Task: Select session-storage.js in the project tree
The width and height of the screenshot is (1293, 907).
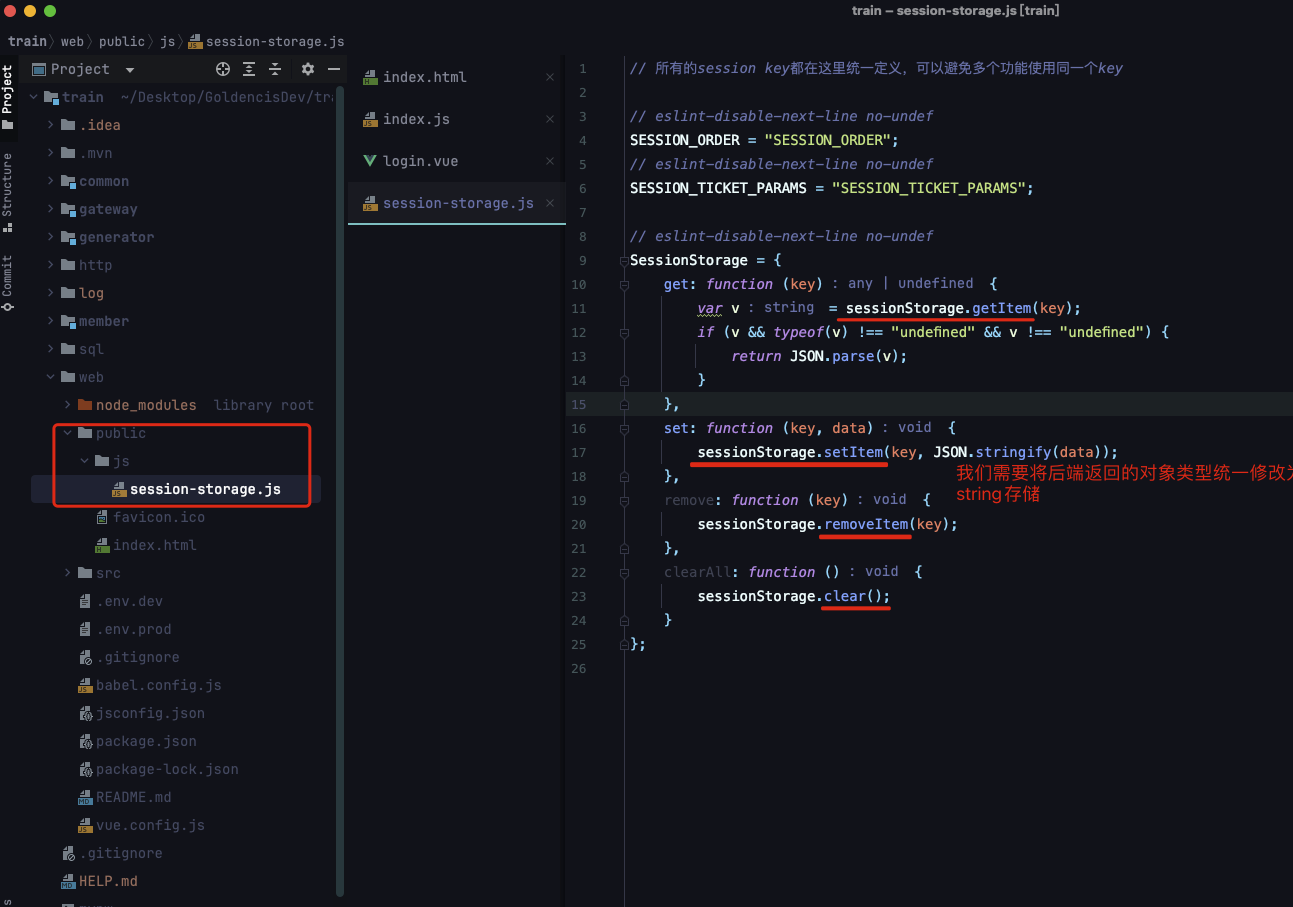Action: tap(176, 489)
